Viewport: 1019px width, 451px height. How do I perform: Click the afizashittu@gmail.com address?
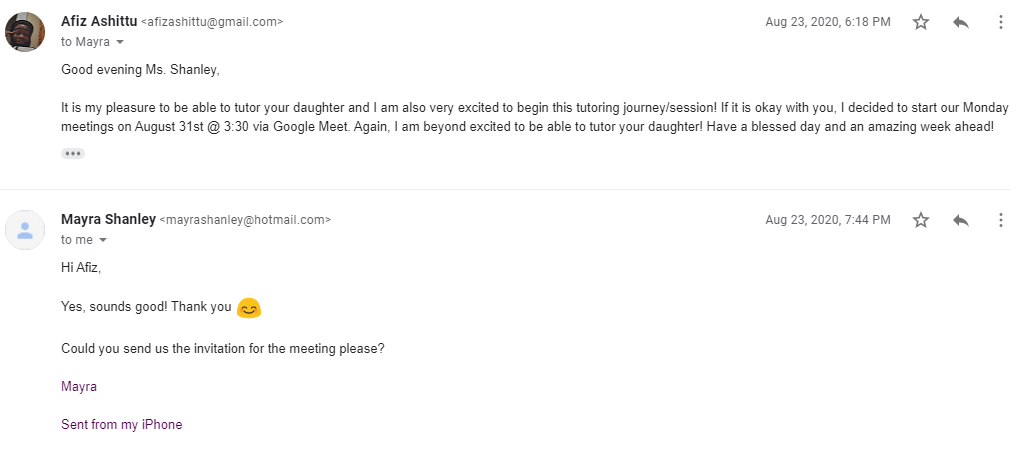pyautogui.click(x=212, y=22)
